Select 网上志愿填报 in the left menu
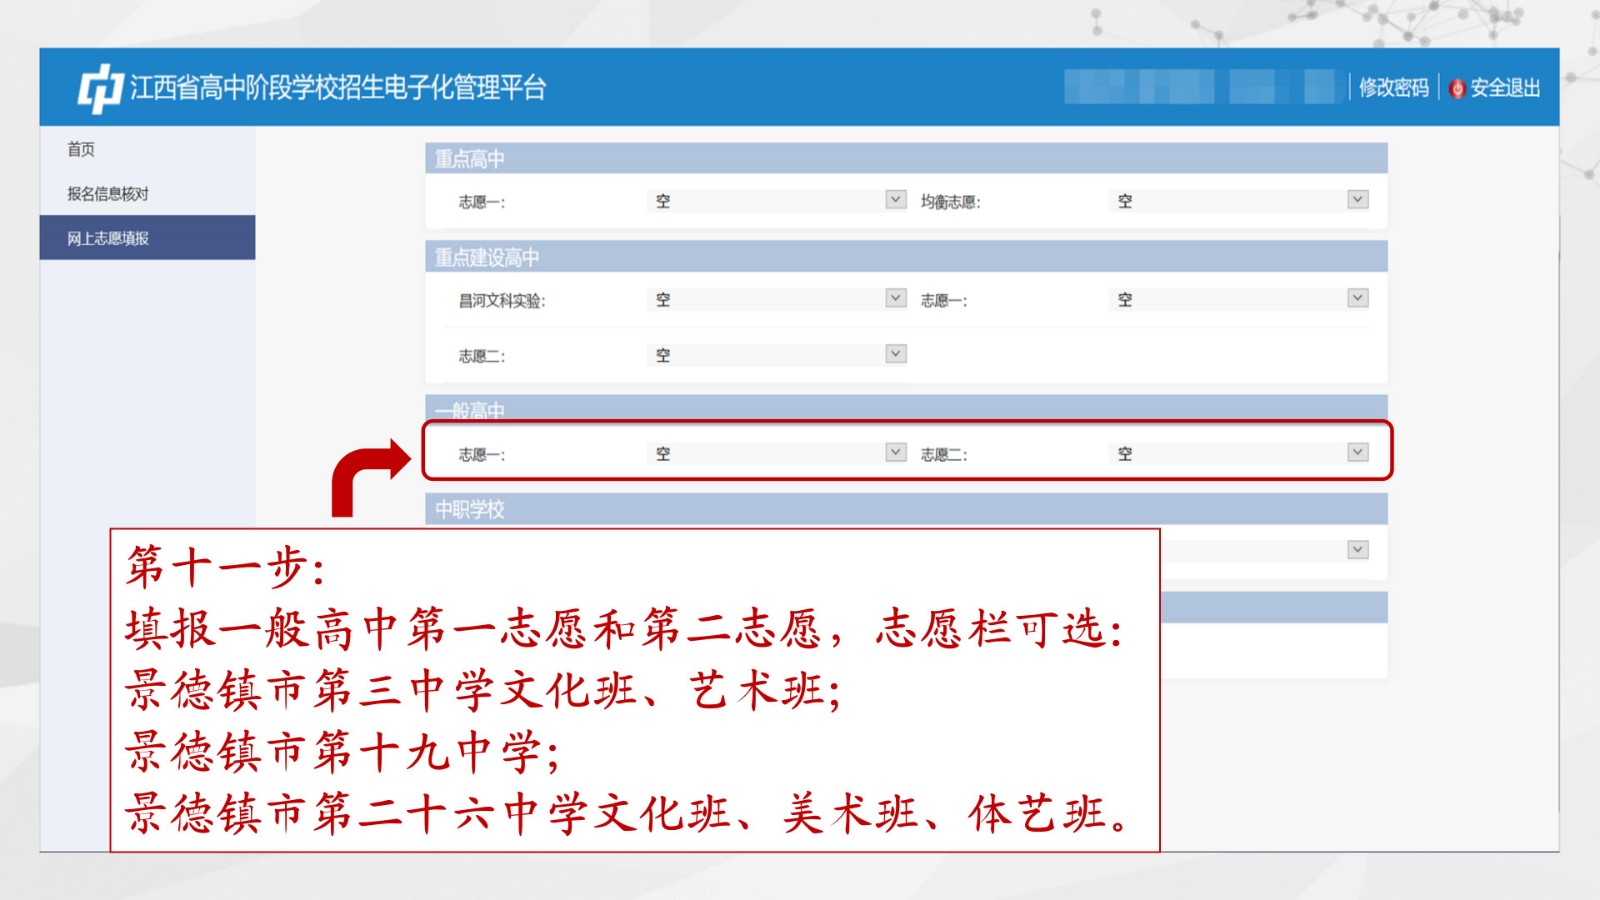 pyautogui.click(x=108, y=238)
